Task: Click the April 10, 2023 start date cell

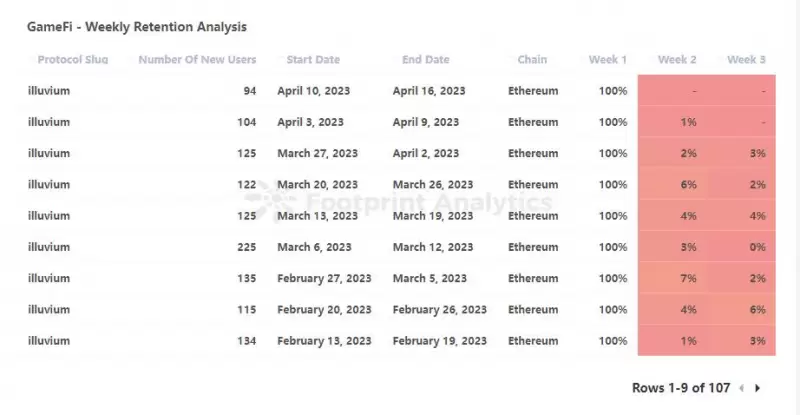Action: 314,91
